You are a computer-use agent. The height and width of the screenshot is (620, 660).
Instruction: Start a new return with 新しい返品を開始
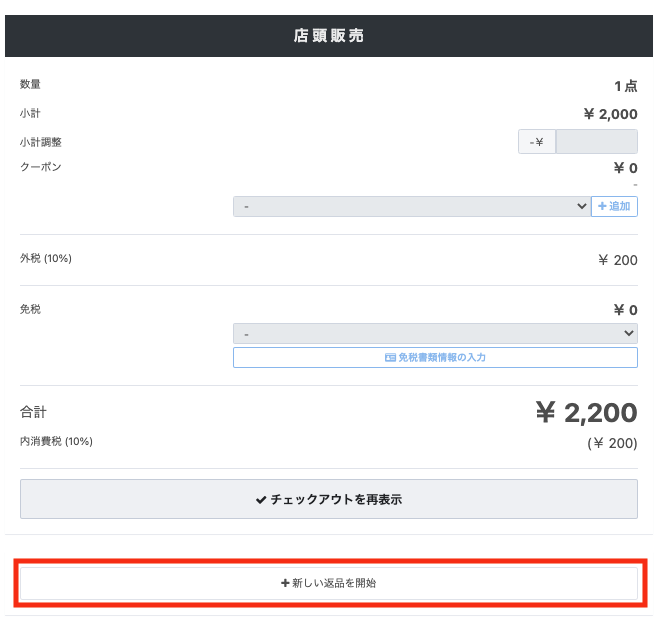point(329,583)
